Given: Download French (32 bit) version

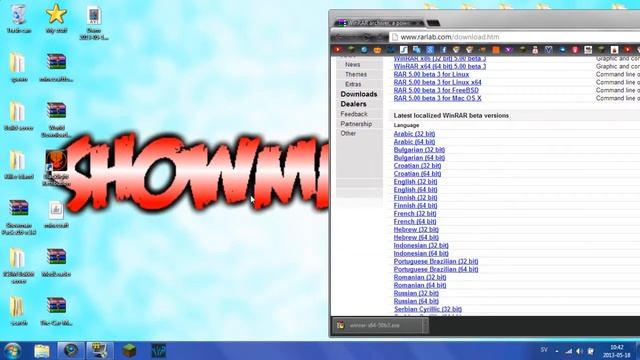Looking at the screenshot, I should (415, 213).
